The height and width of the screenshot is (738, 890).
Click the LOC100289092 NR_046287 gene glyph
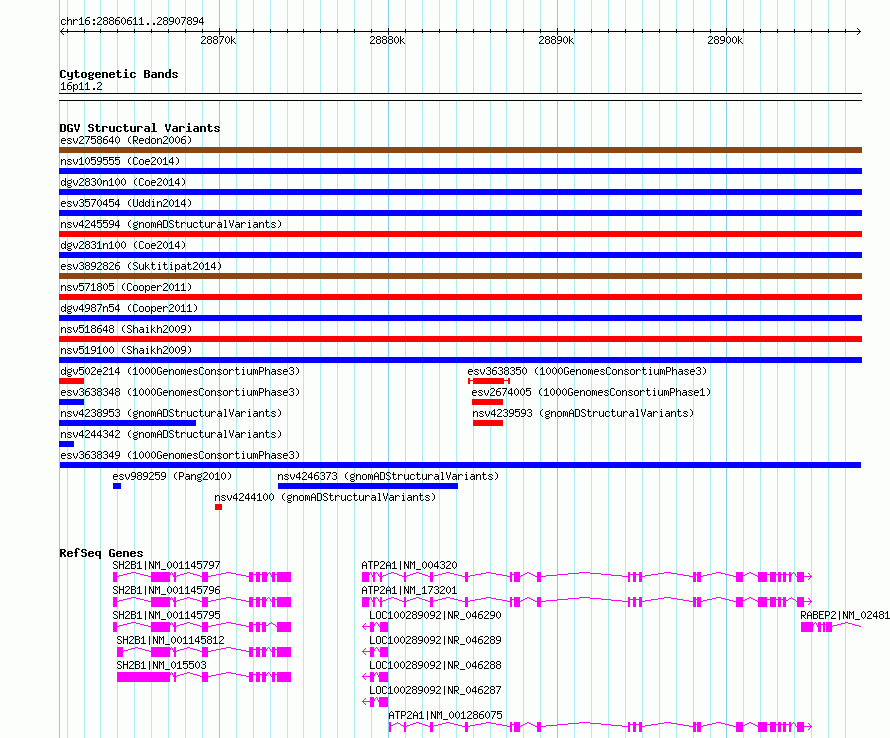coord(375,702)
